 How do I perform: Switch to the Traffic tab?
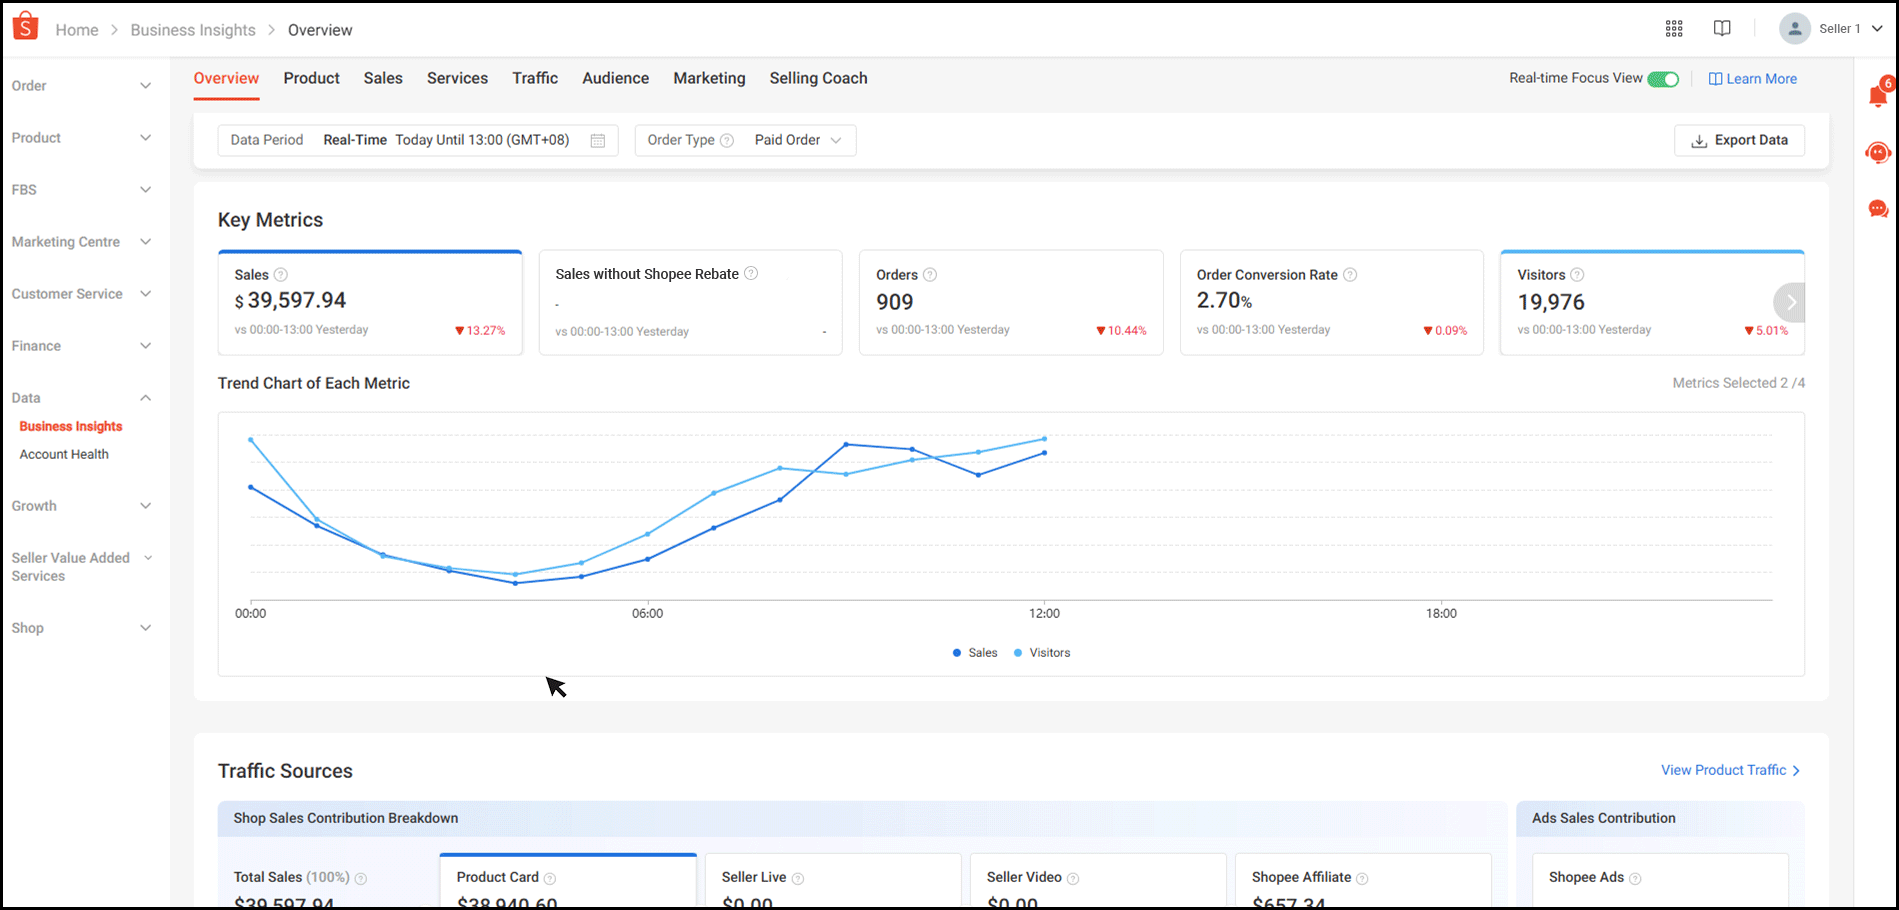tap(535, 78)
